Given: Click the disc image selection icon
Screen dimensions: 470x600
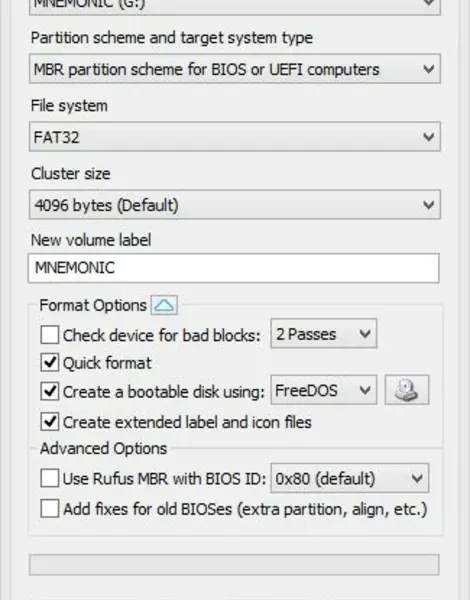Looking at the screenshot, I should coord(407,390).
